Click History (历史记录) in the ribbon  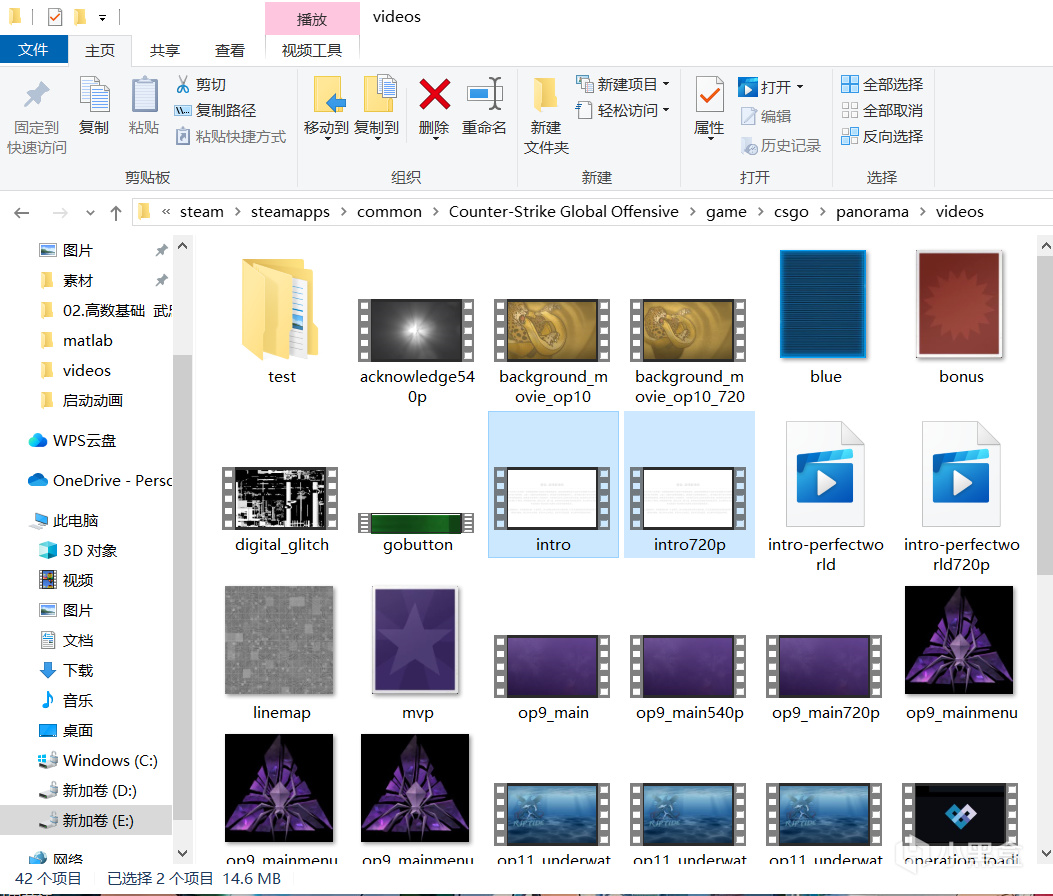tap(780, 146)
